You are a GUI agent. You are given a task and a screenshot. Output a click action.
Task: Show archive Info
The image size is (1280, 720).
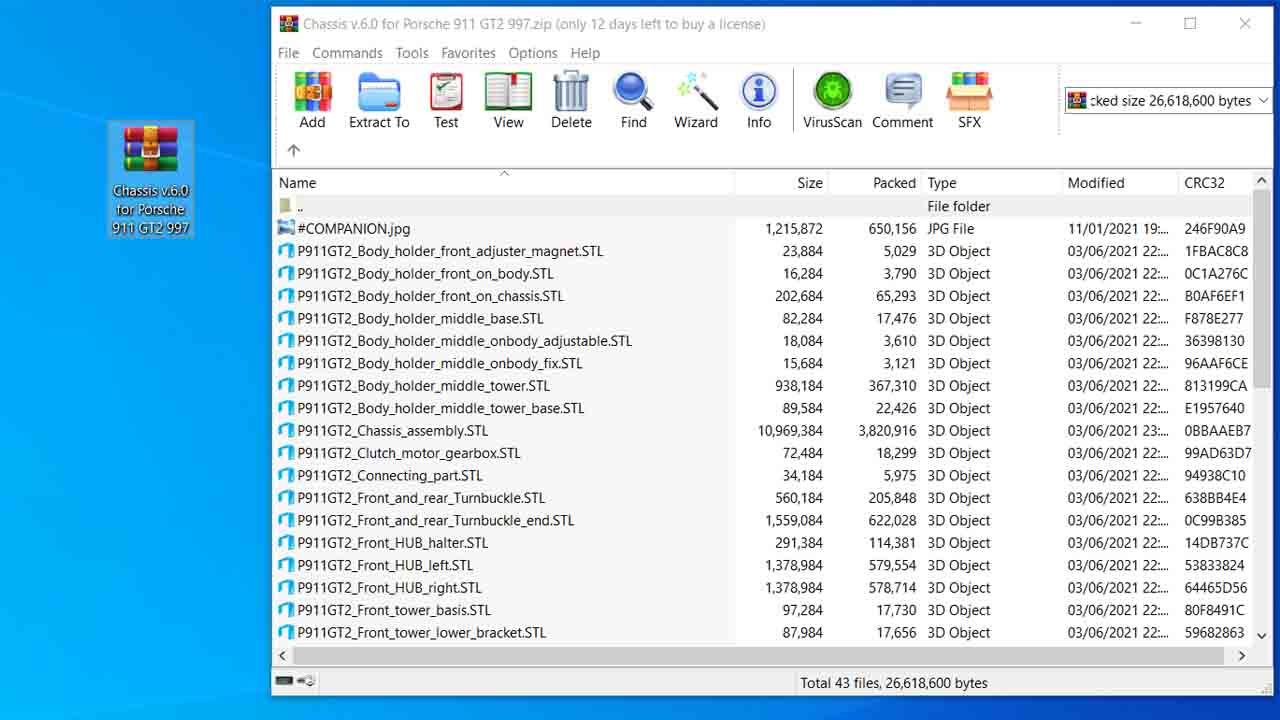(759, 100)
